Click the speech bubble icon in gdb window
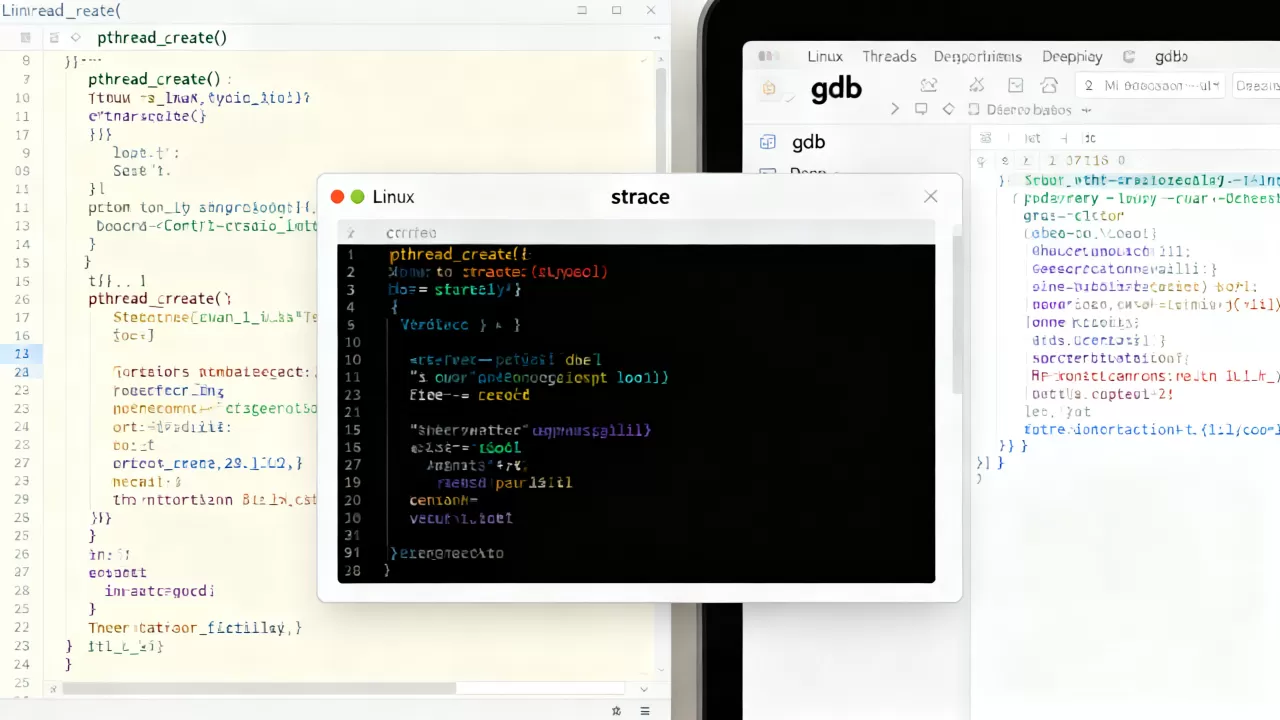The height and width of the screenshot is (720, 1280). 921,109
